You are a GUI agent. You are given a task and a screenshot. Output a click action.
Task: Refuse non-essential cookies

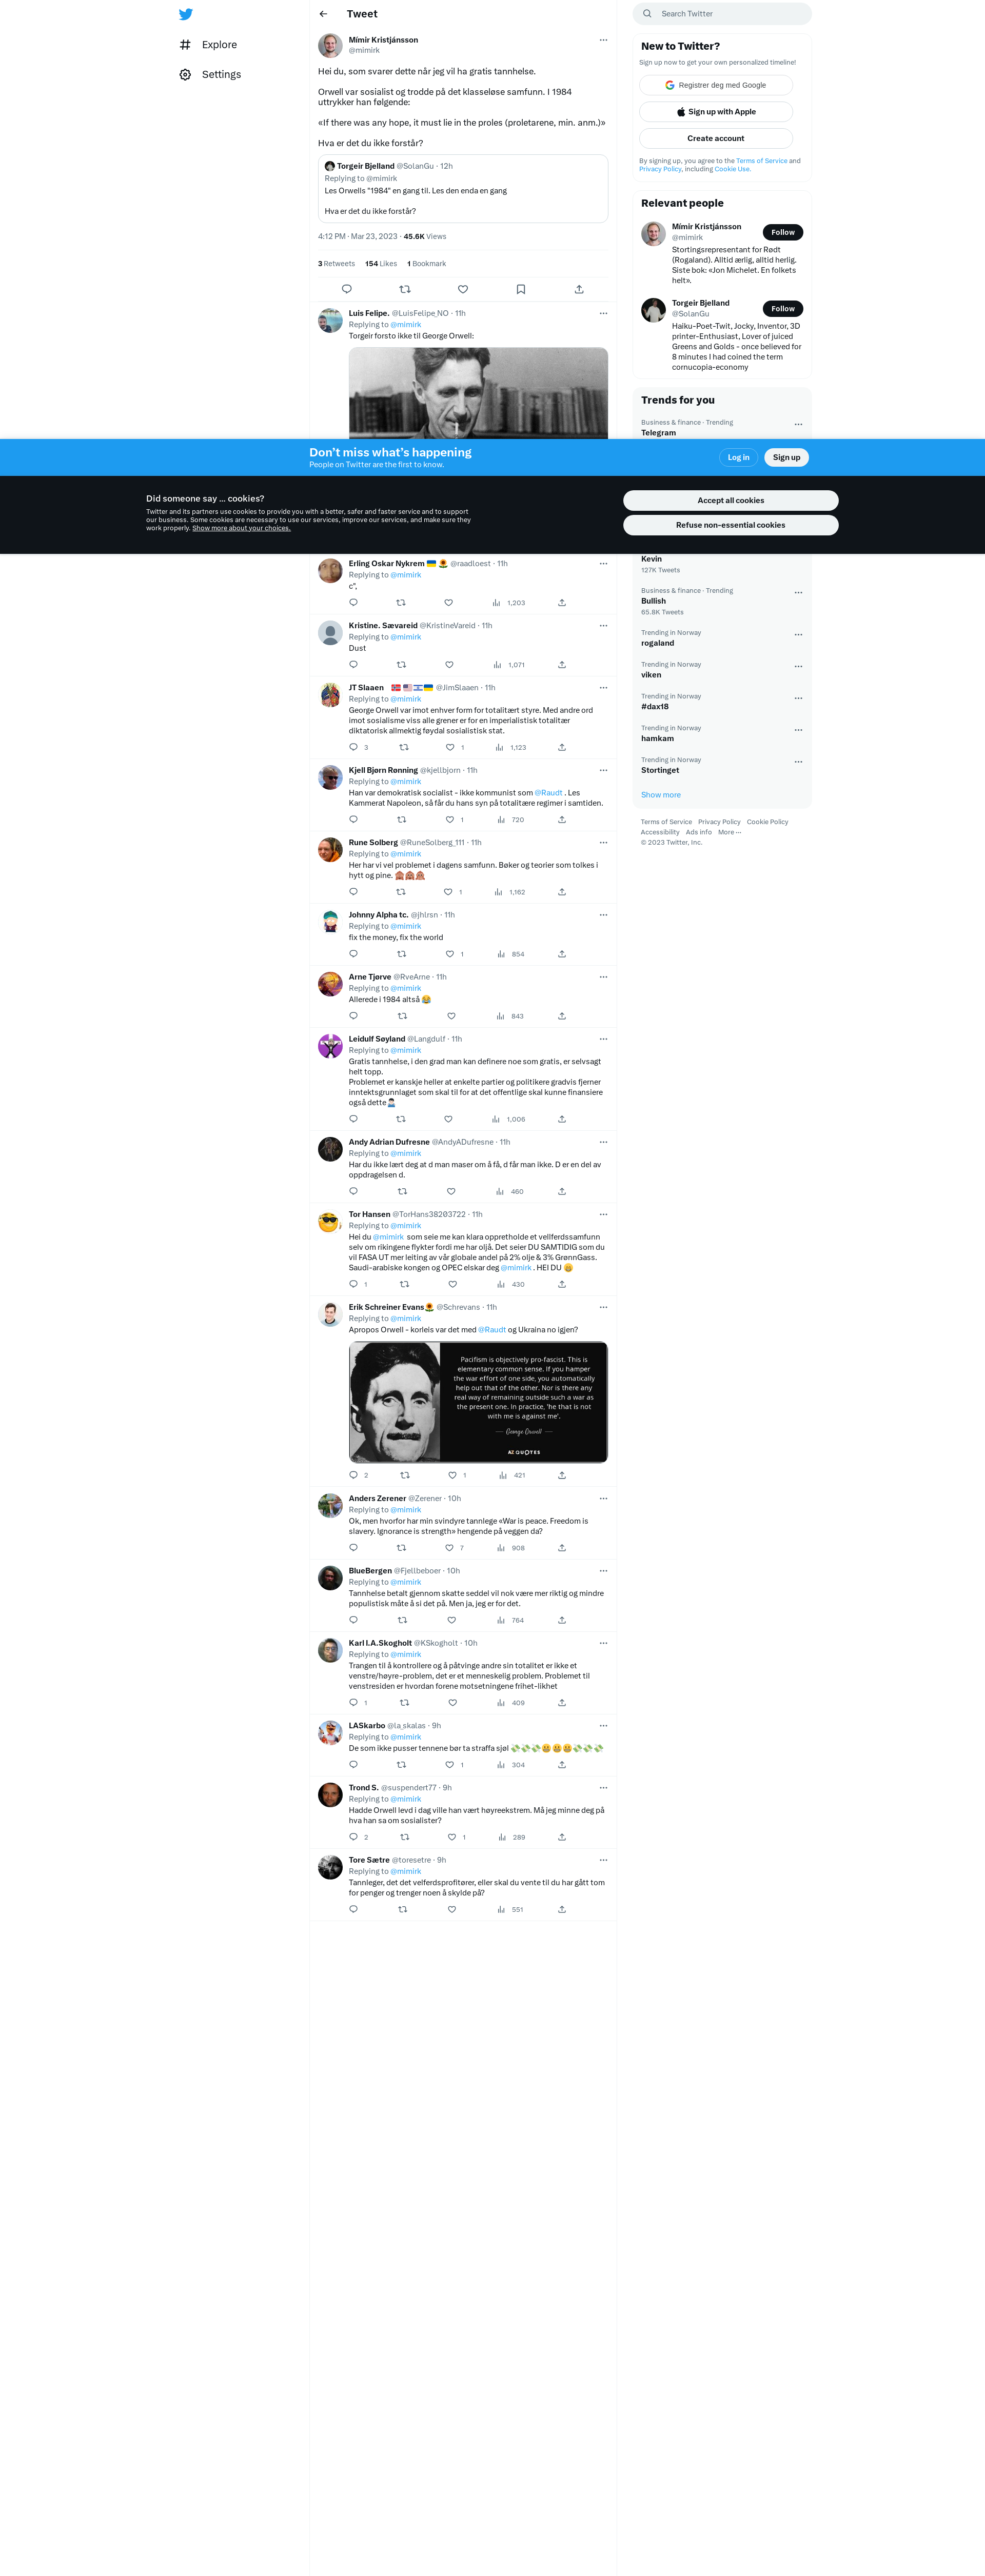coord(730,525)
